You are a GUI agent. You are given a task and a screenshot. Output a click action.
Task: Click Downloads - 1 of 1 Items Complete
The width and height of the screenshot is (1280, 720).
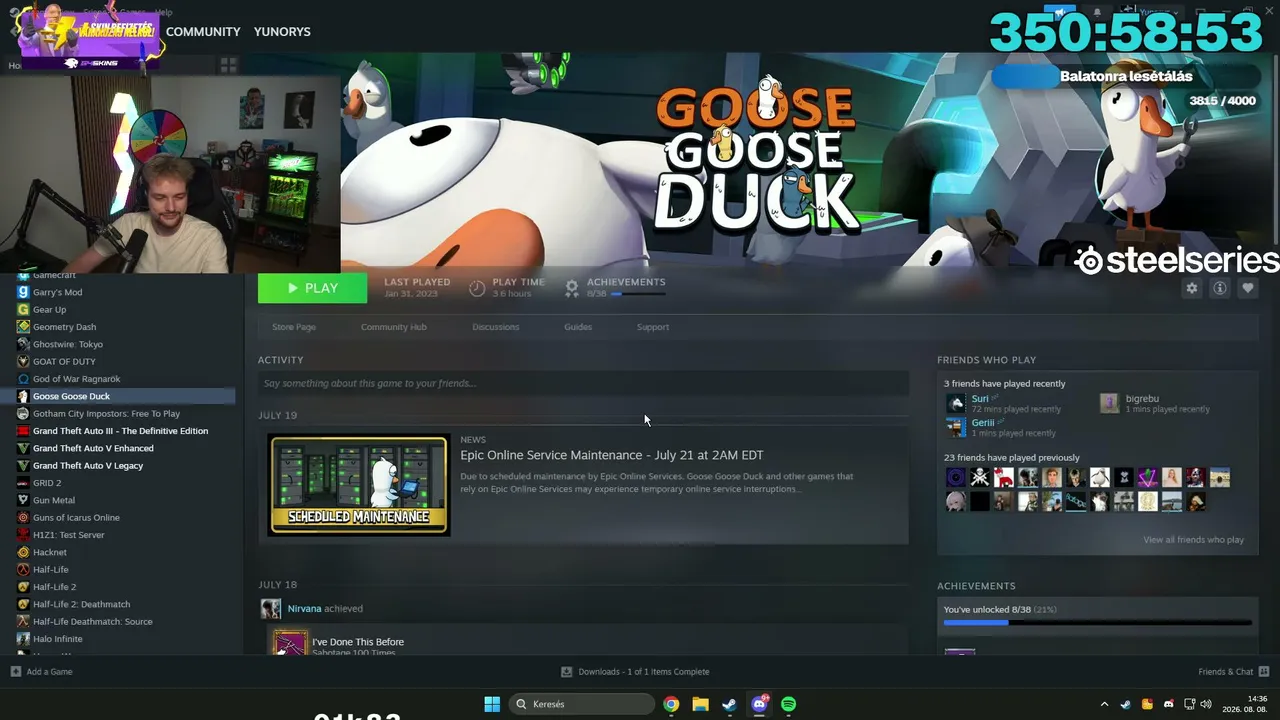click(x=644, y=672)
